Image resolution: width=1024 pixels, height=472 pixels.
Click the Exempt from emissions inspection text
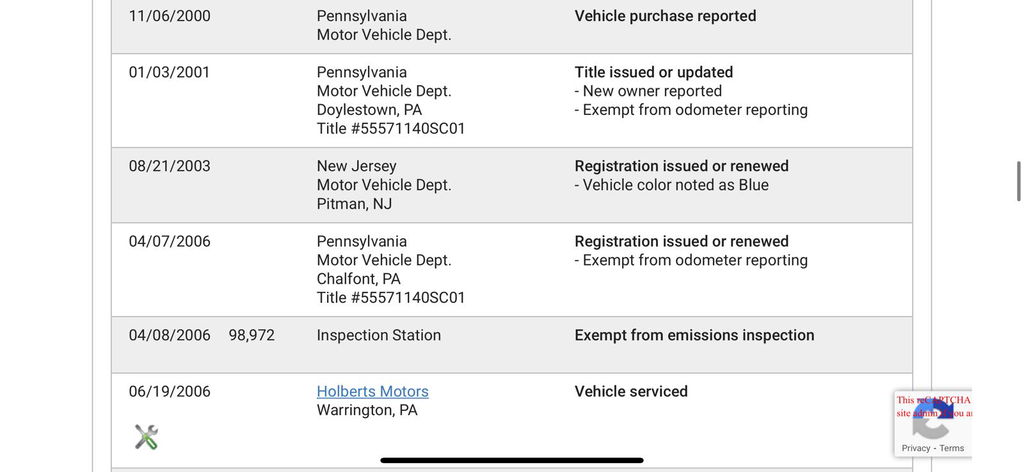694,335
